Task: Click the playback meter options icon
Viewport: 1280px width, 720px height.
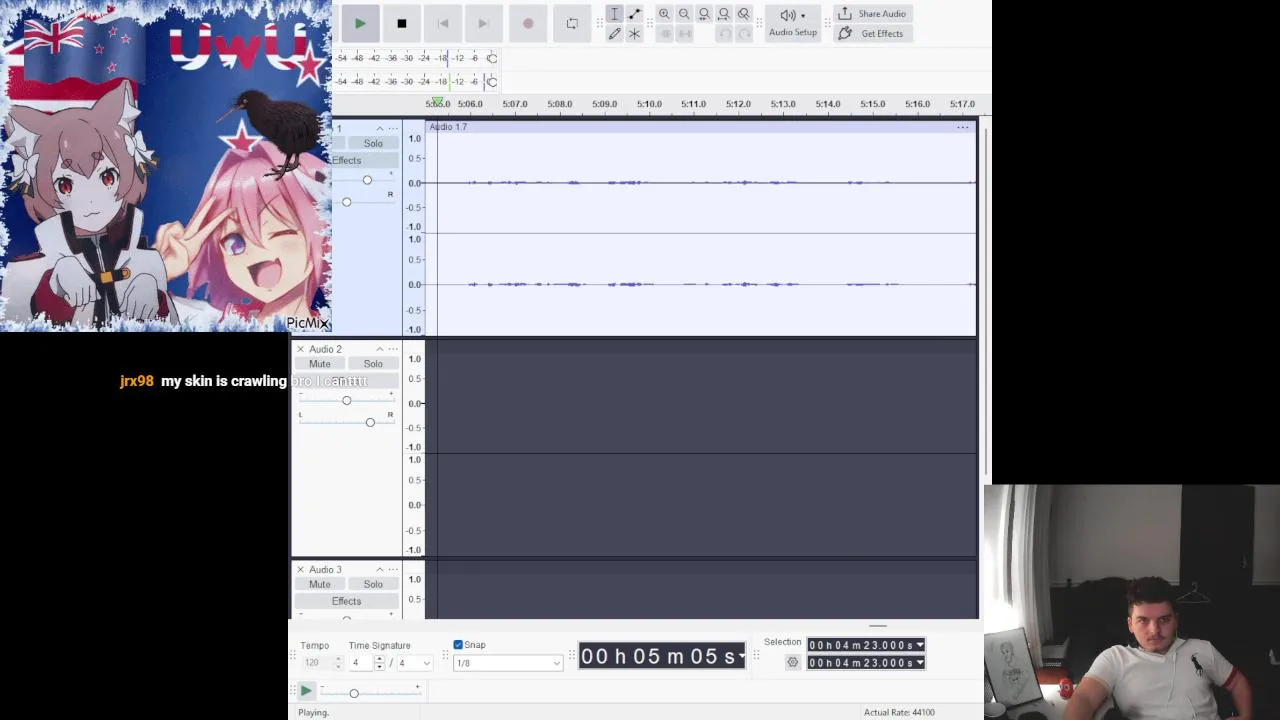Action: tap(491, 81)
